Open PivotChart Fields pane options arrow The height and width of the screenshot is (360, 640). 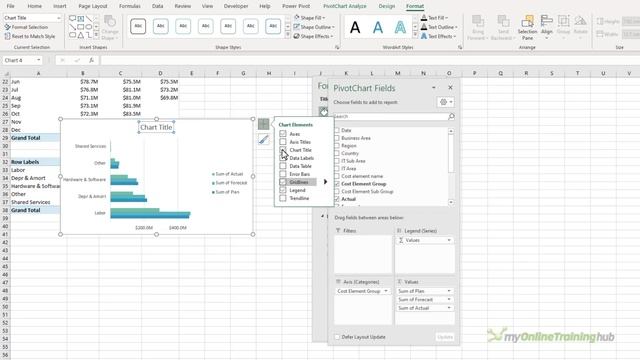click(x=433, y=87)
